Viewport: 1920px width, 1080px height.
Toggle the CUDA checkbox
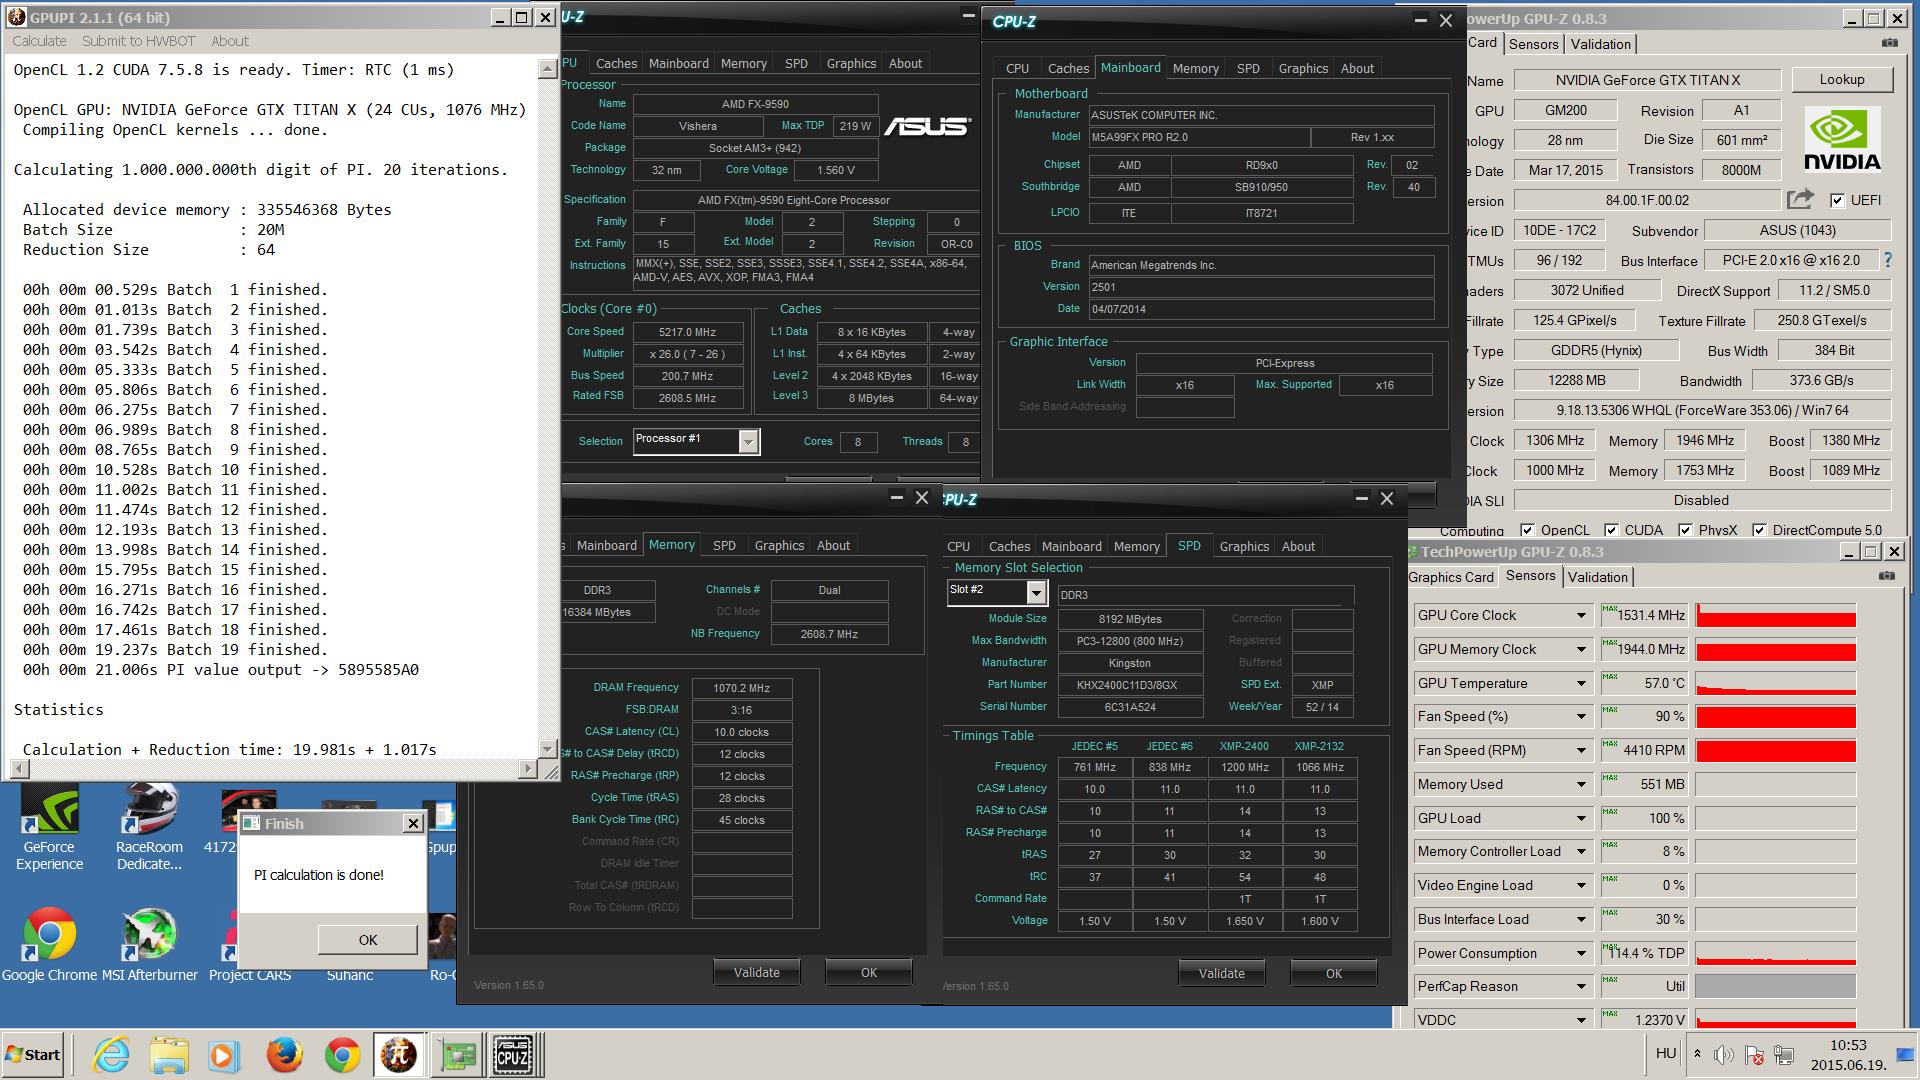click(1611, 530)
